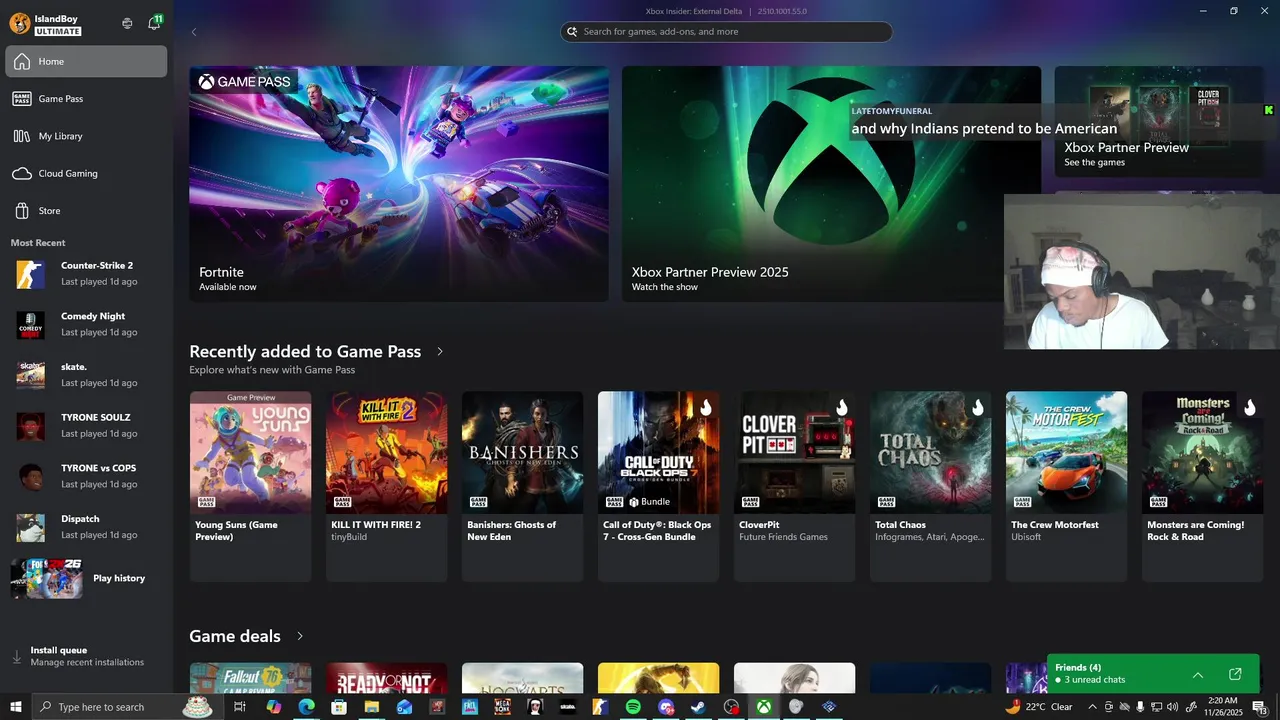Select Home in the sidebar

coord(86,61)
